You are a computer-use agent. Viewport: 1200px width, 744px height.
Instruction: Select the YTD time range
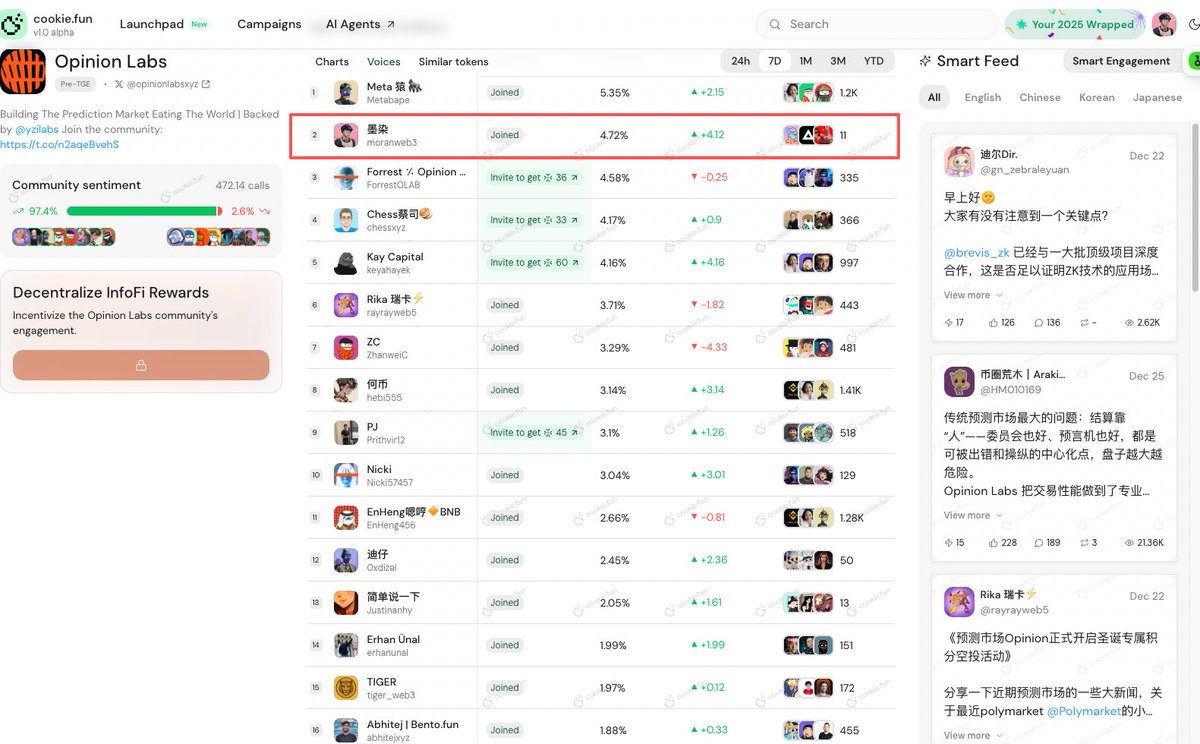[874, 61]
